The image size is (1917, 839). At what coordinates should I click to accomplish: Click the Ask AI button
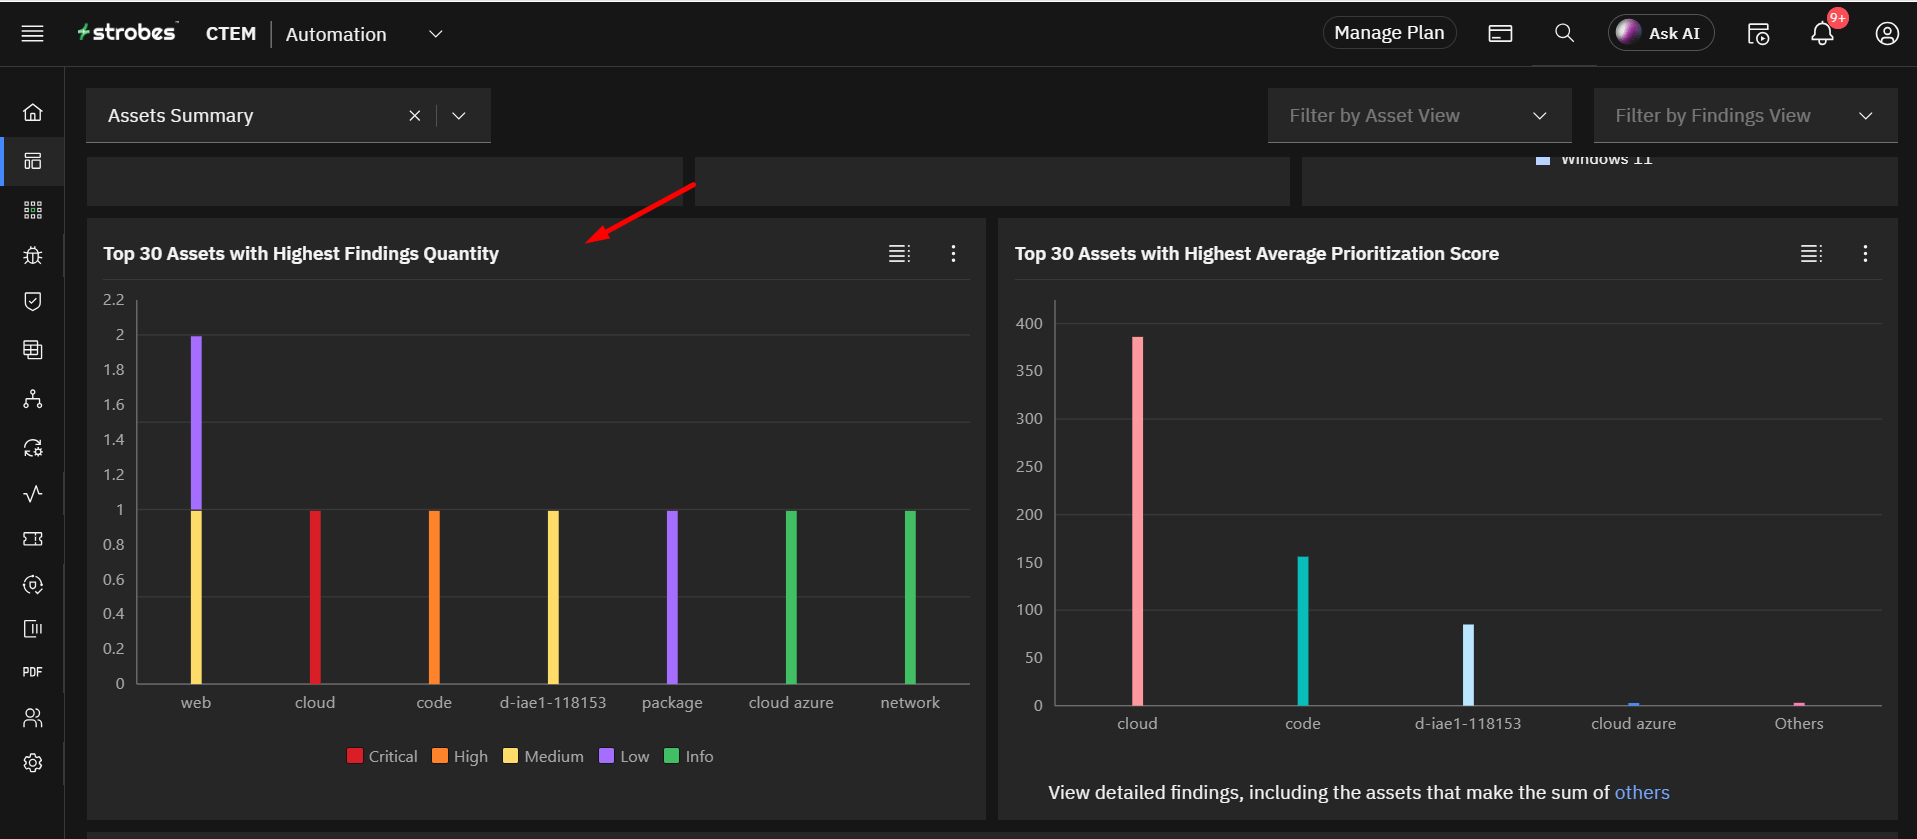tap(1660, 33)
